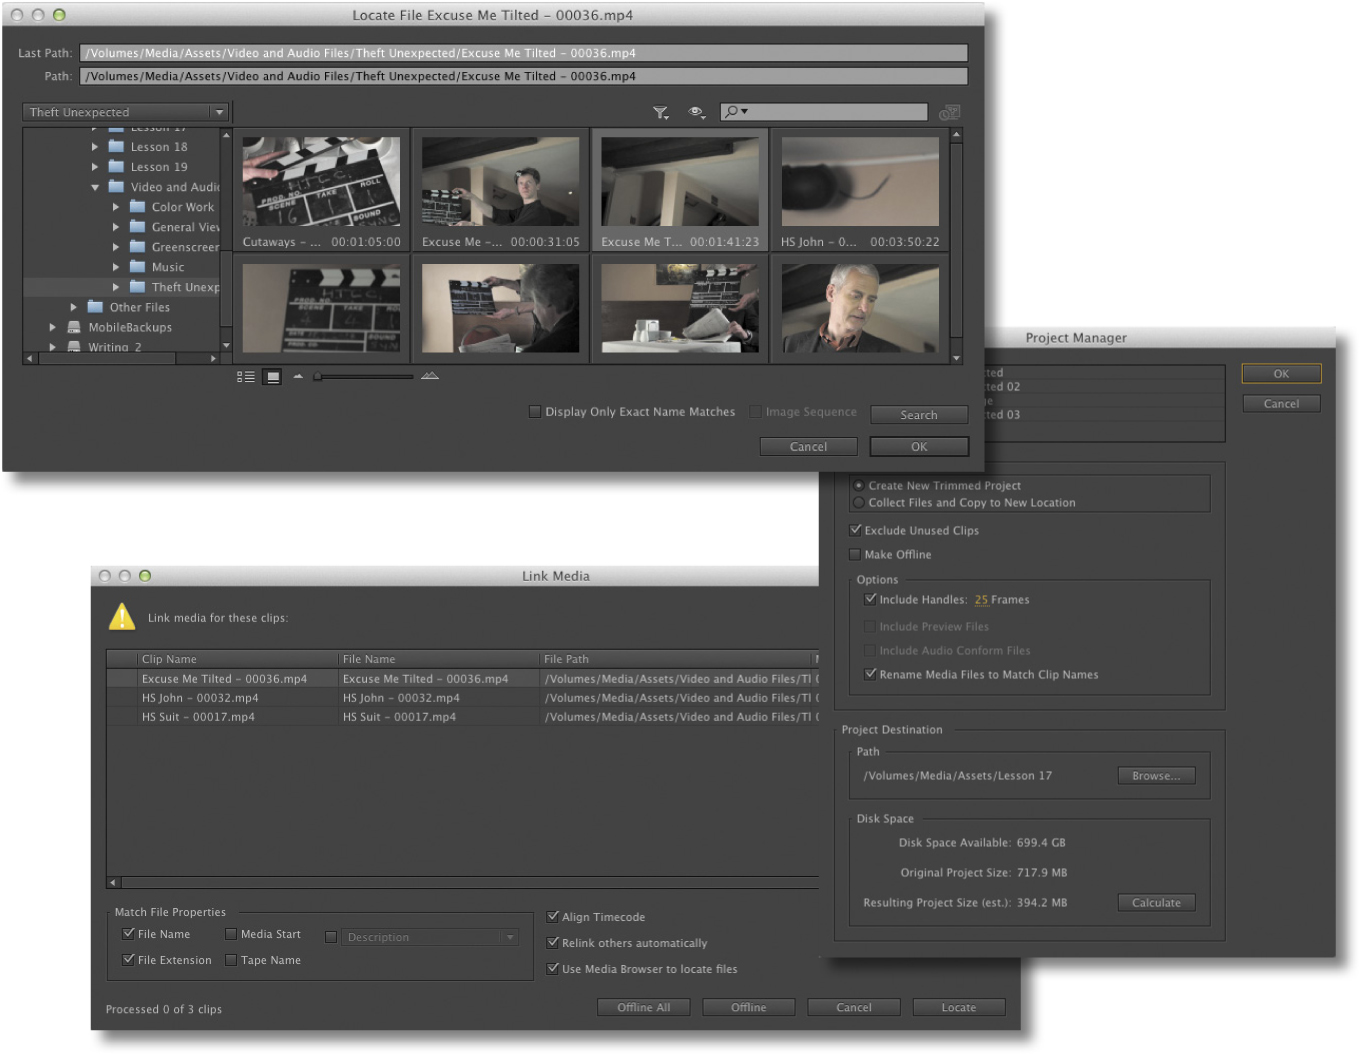The image size is (1360, 1054).
Task: Click Search button in Locate File dialog
Action: [x=919, y=415]
